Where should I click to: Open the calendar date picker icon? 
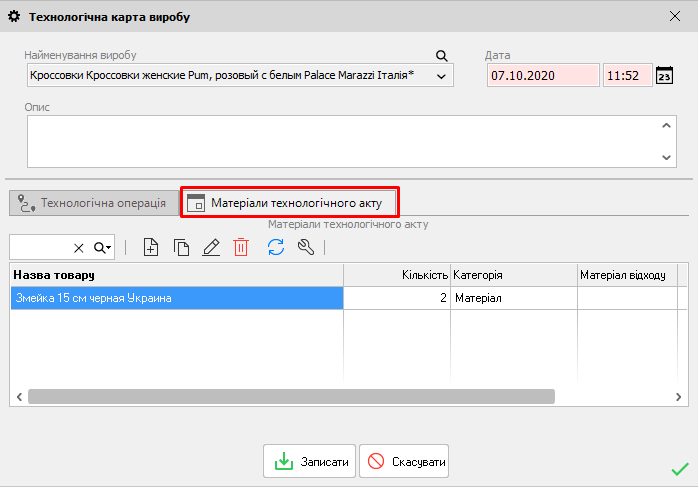[665, 76]
